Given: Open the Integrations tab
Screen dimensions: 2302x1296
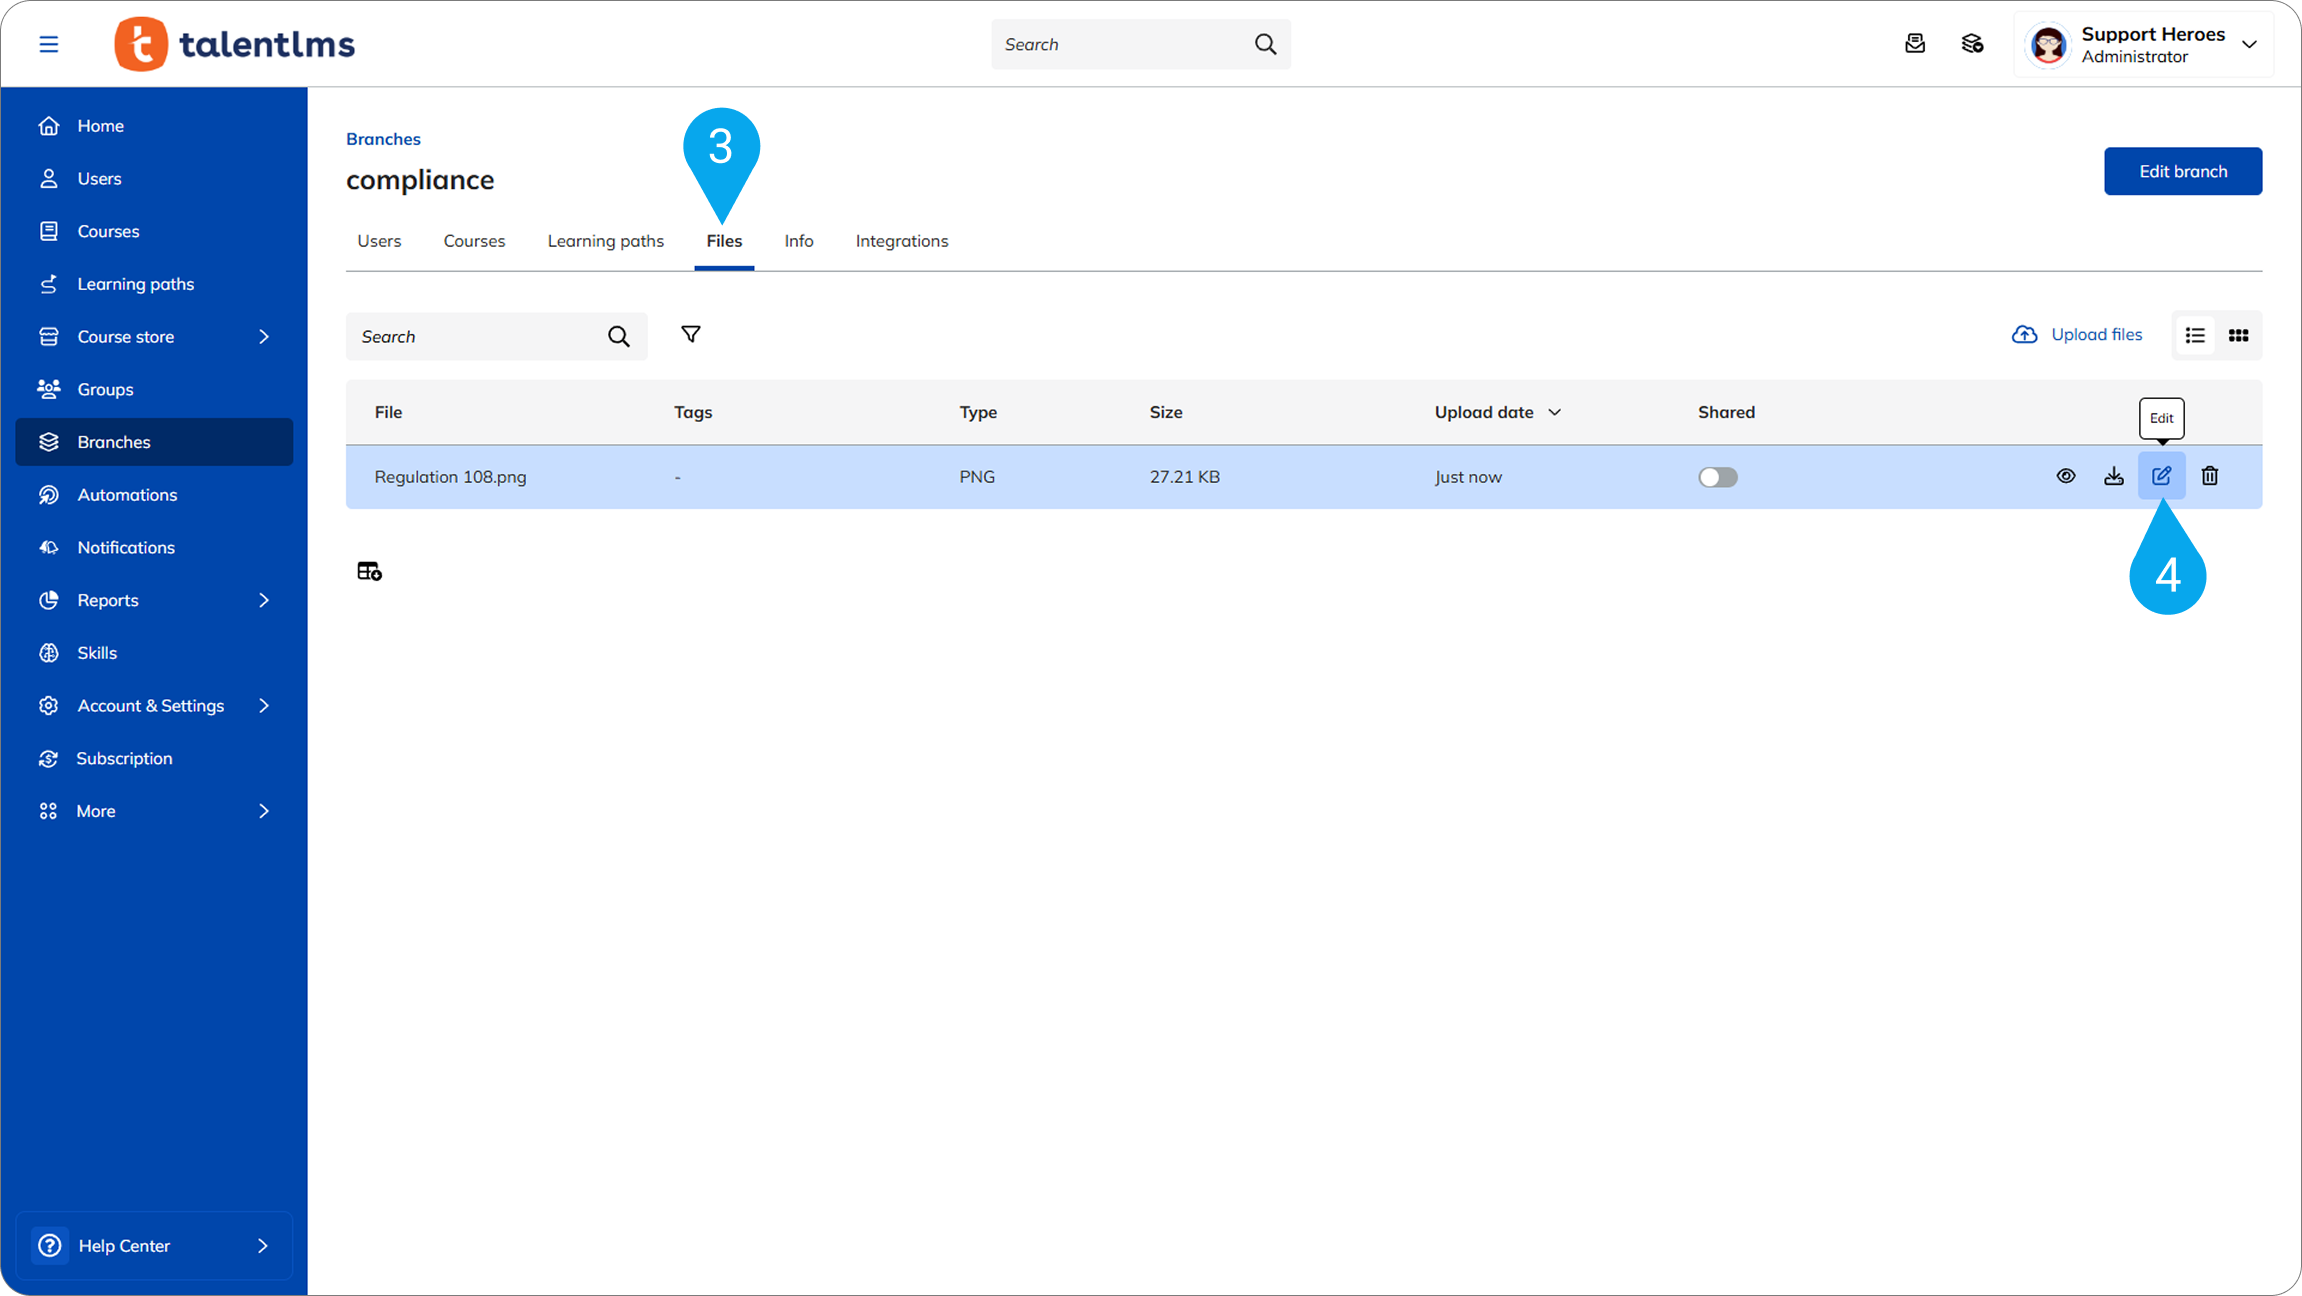Looking at the screenshot, I should [x=901, y=241].
